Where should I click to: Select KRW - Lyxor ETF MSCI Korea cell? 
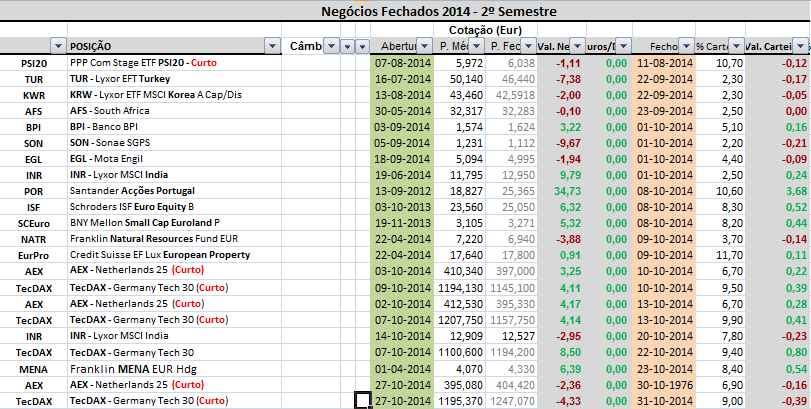174,95
